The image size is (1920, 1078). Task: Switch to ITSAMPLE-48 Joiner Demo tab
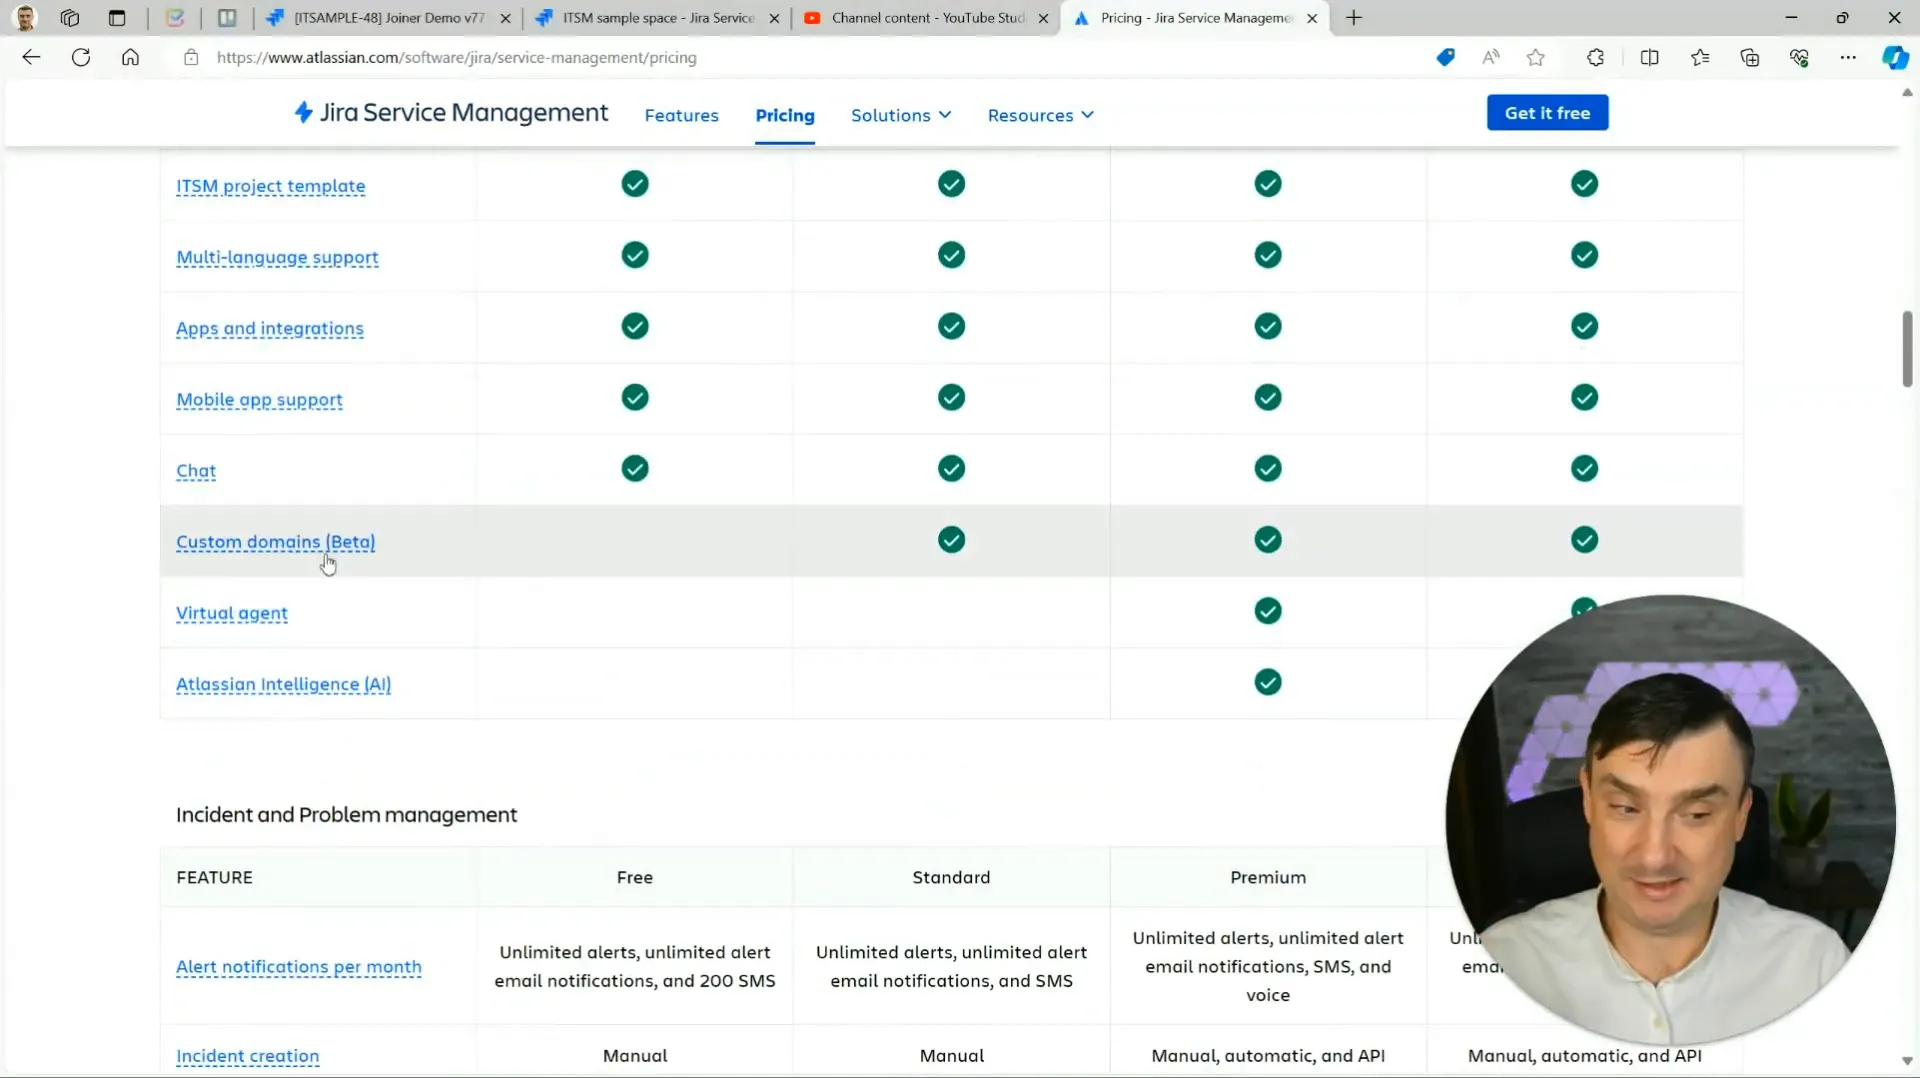[389, 18]
